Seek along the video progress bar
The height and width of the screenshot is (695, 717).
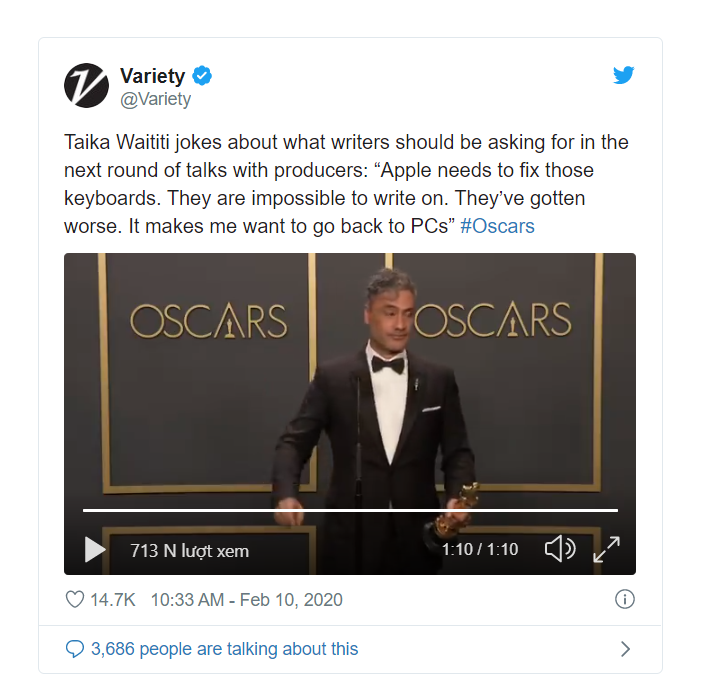[350, 510]
